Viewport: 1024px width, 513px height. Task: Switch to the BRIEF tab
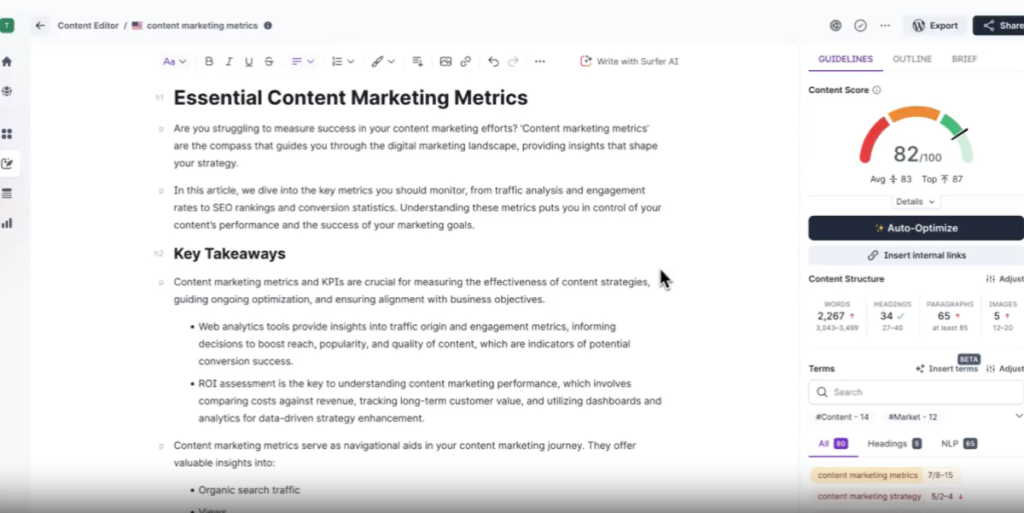pyautogui.click(x=964, y=59)
